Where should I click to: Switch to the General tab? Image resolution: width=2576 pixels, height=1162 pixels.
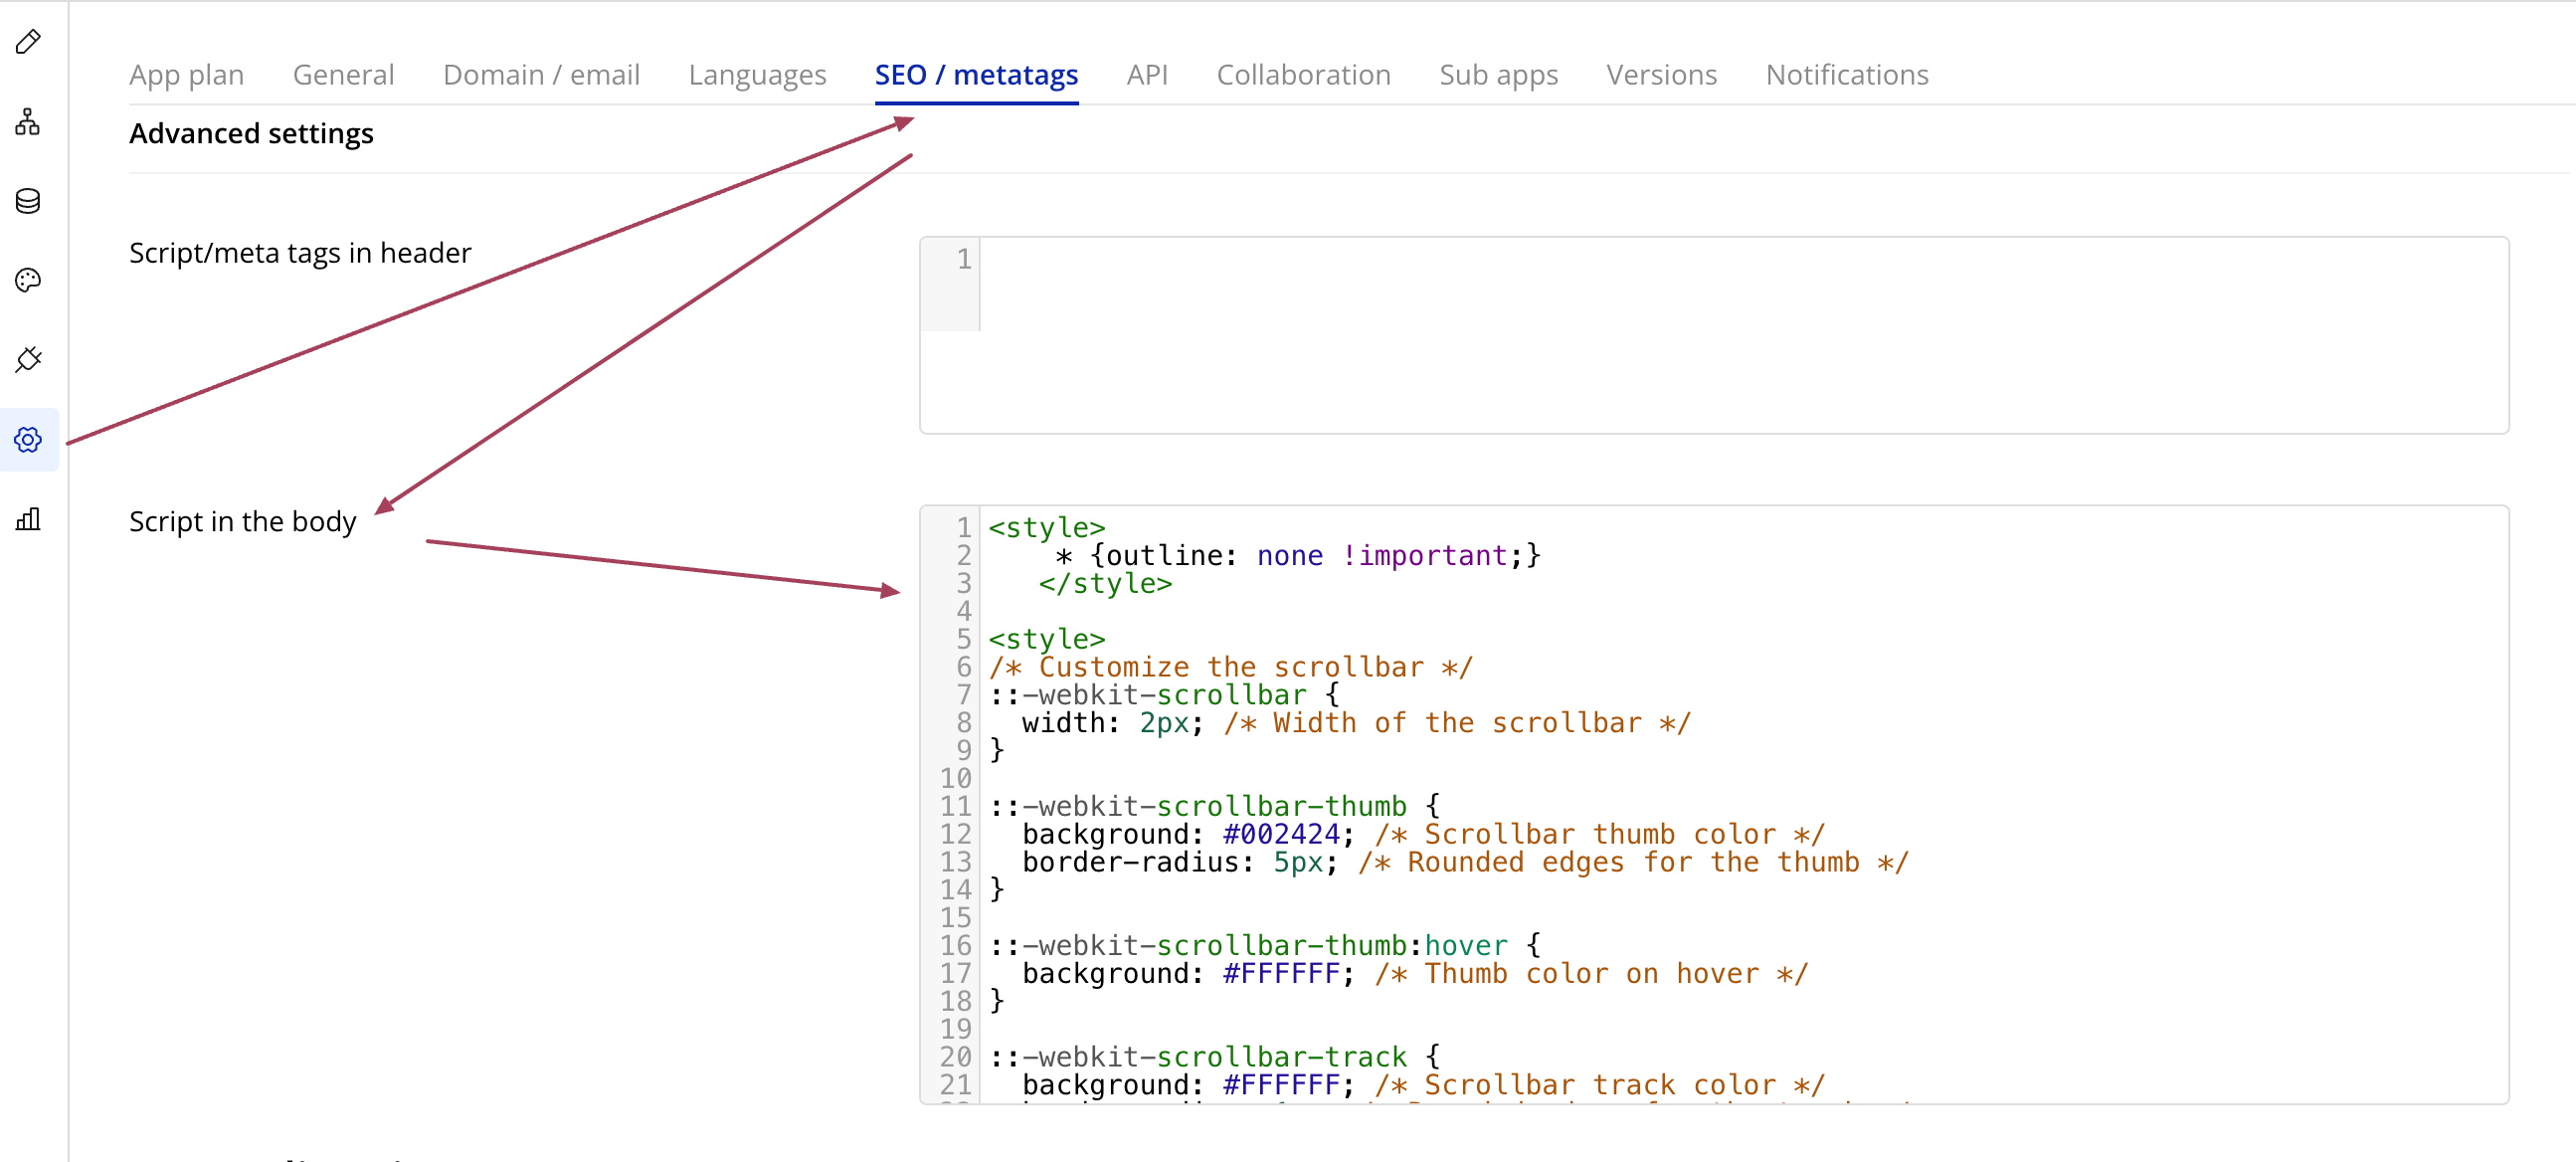coord(343,75)
